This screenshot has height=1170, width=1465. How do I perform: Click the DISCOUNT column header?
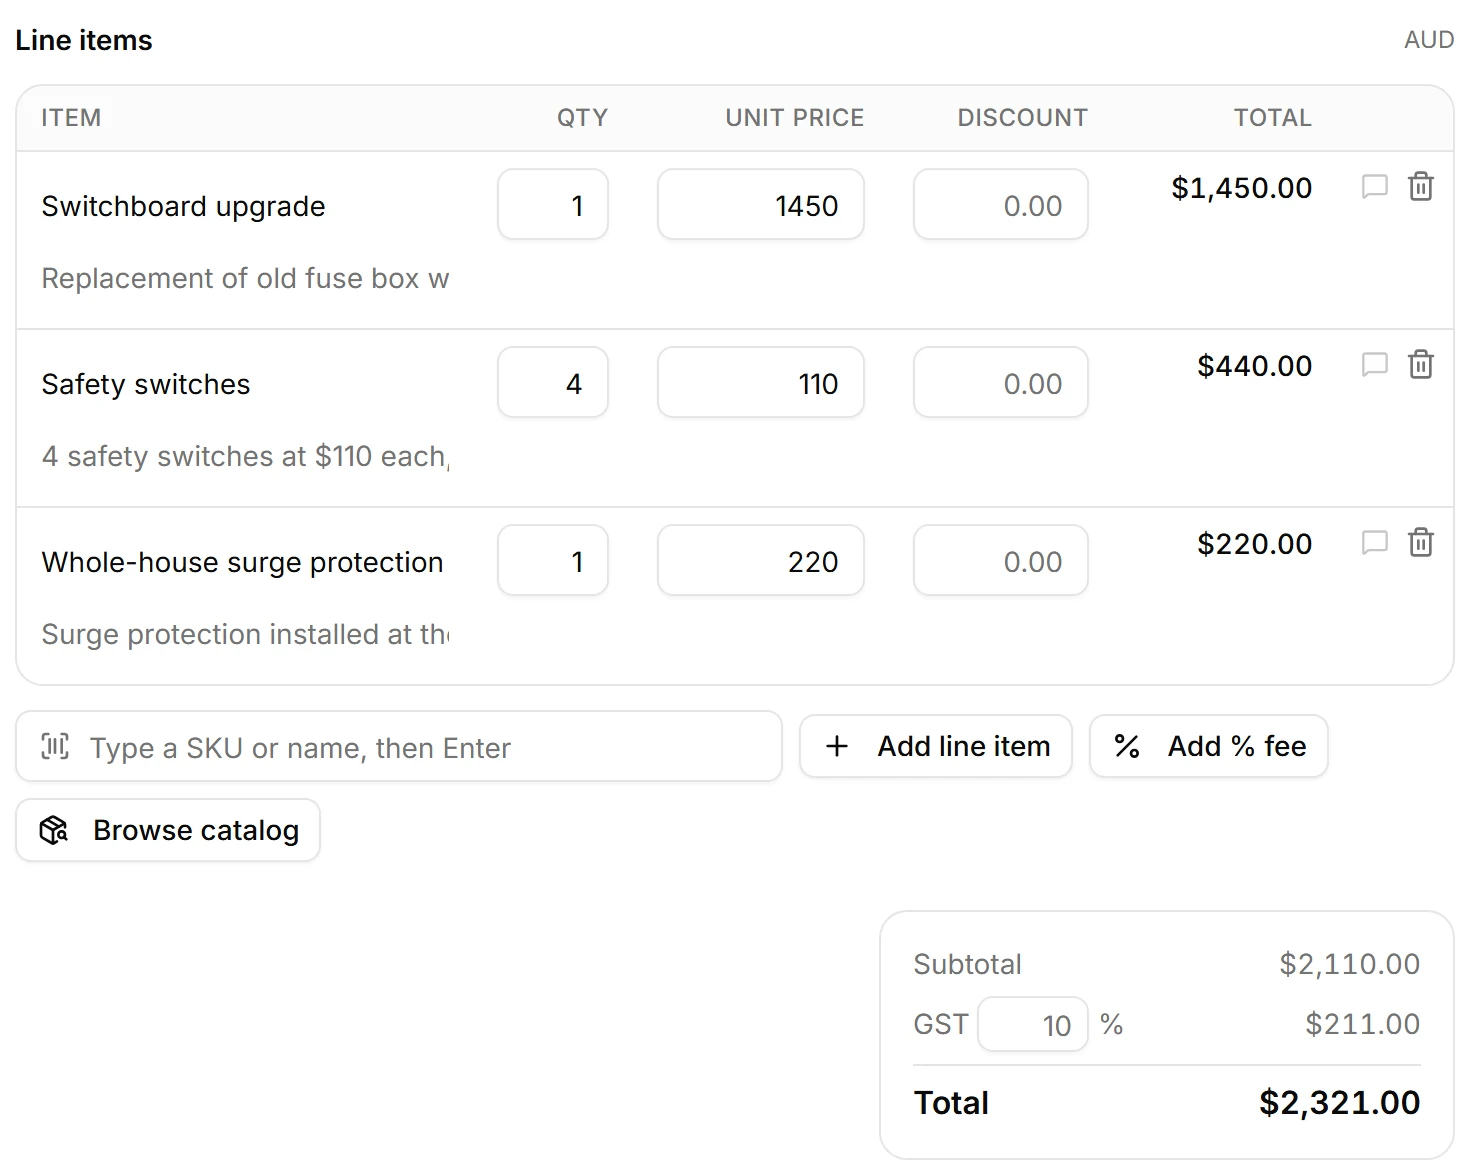[1022, 118]
